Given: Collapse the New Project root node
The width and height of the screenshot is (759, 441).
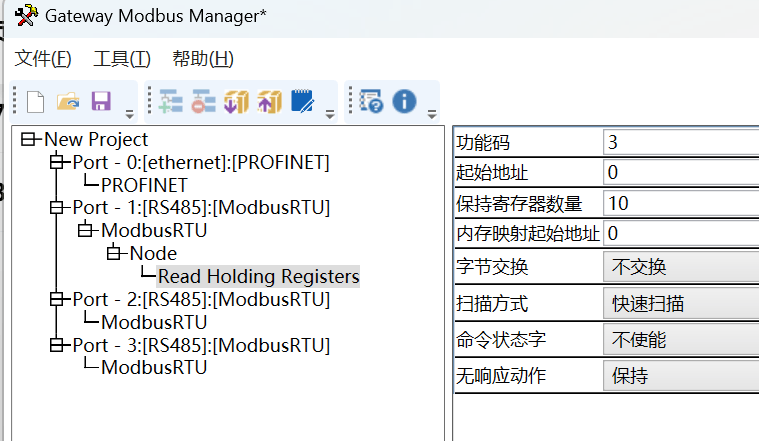Looking at the screenshot, I should click(29, 140).
